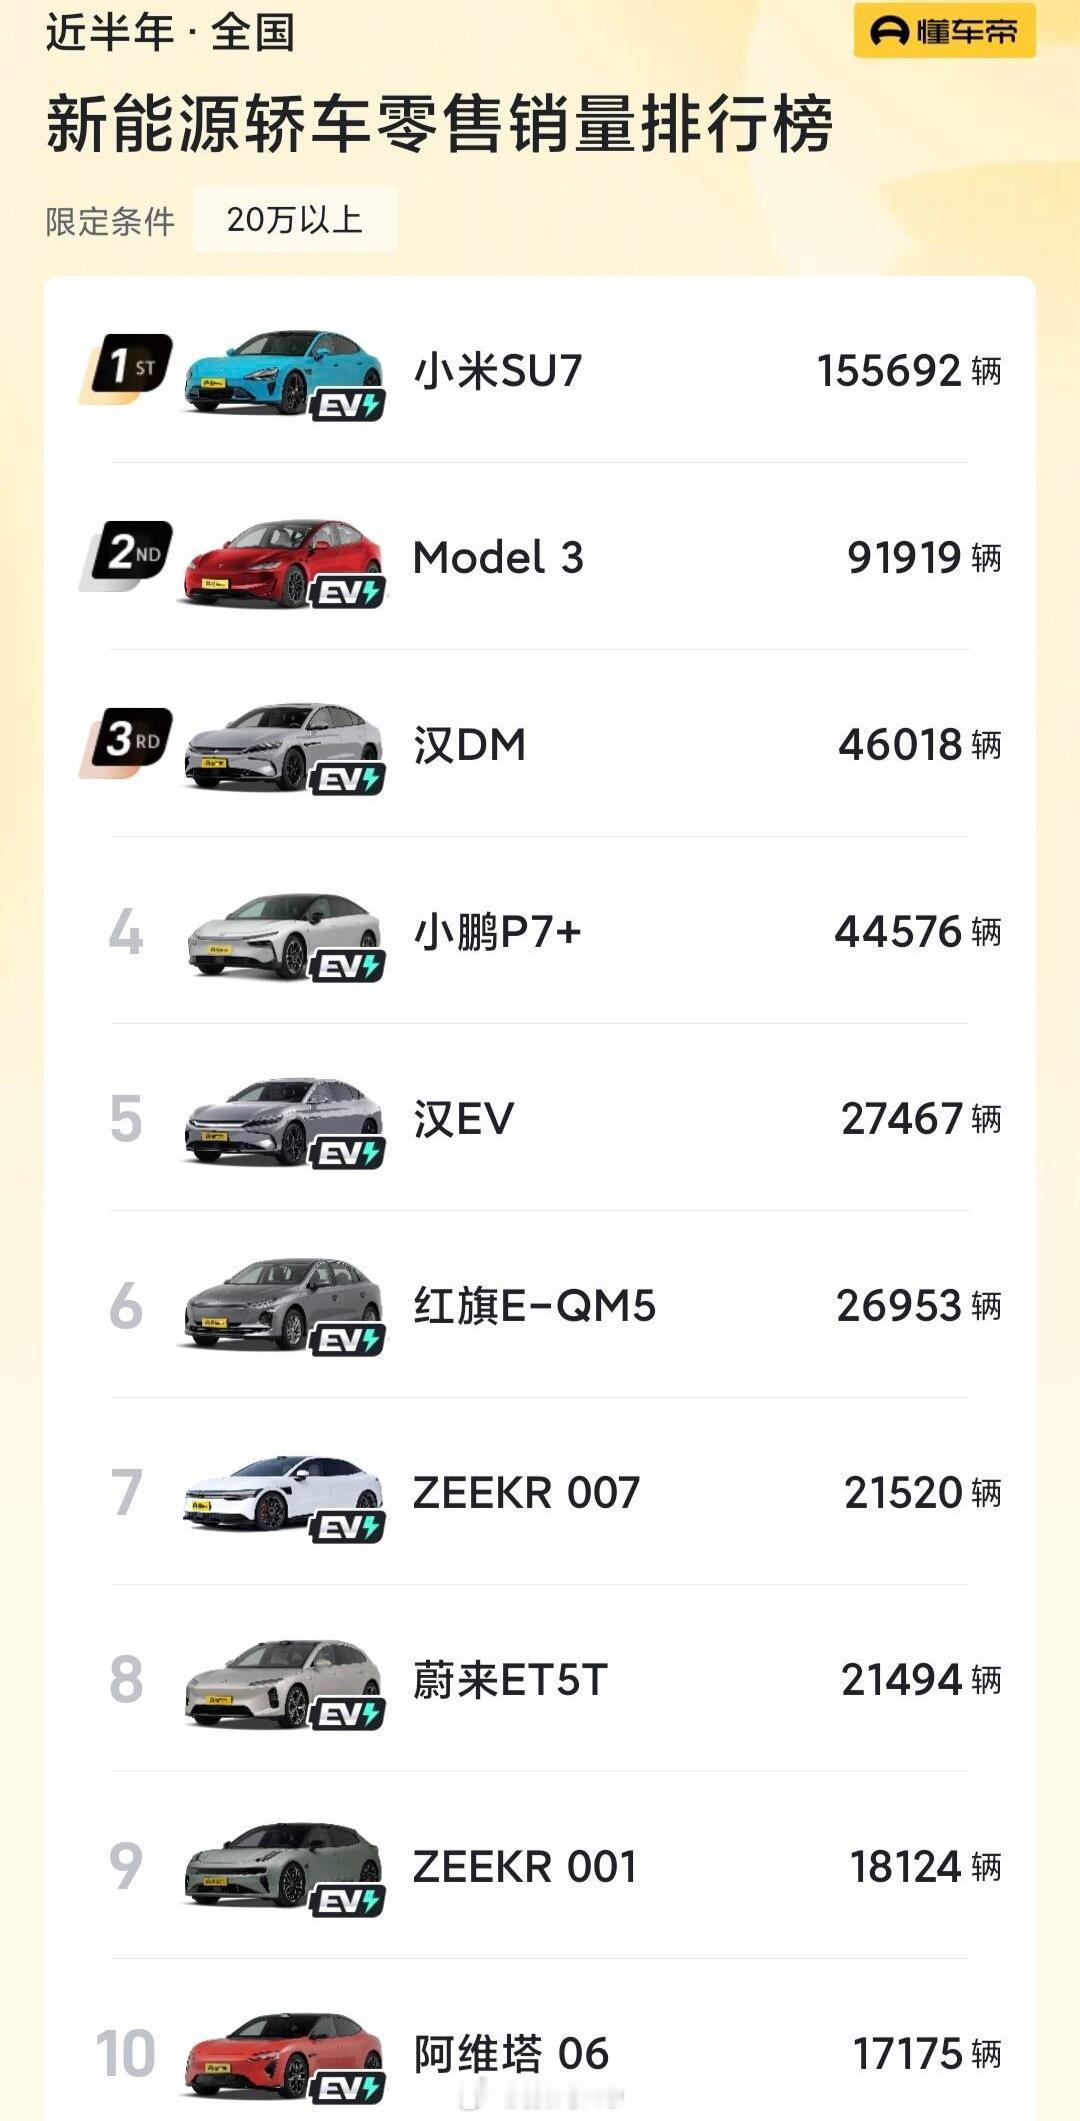This screenshot has height=2121, width=1080.
Task: Open the 小米SU7 car thumbnail
Action: coord(283,371)
